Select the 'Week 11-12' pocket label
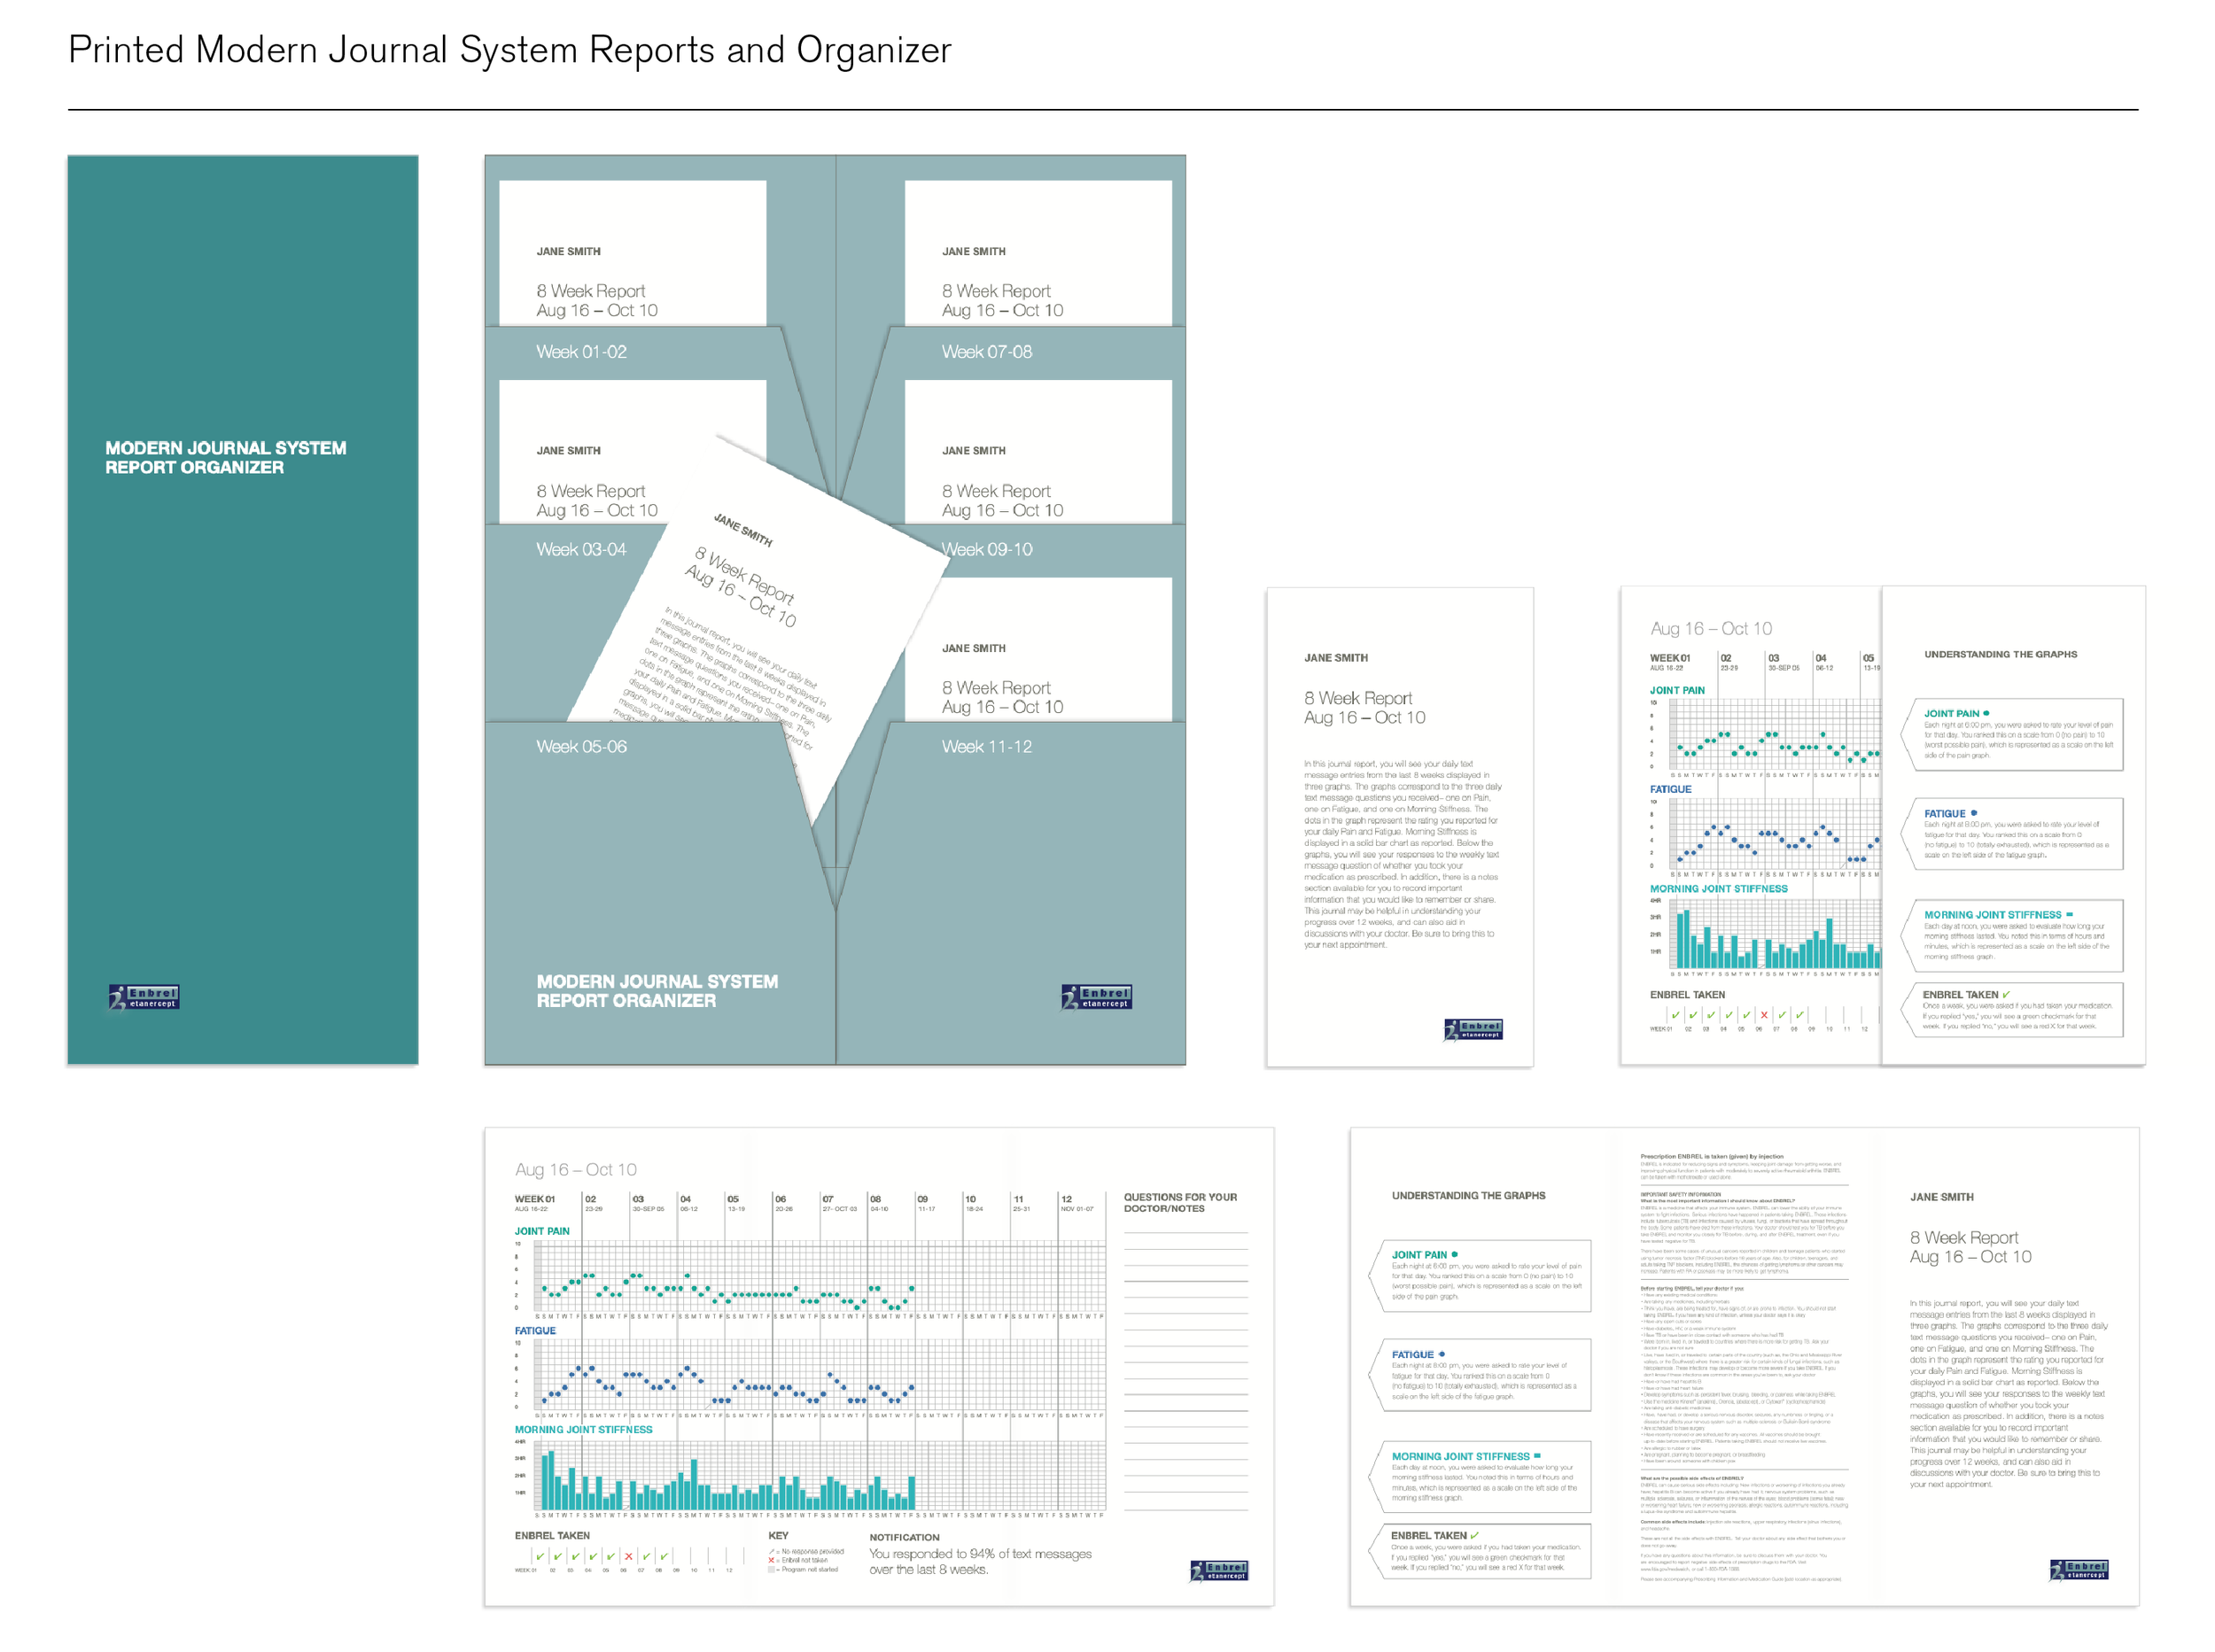2215x1652 pixels. [986, 746]
